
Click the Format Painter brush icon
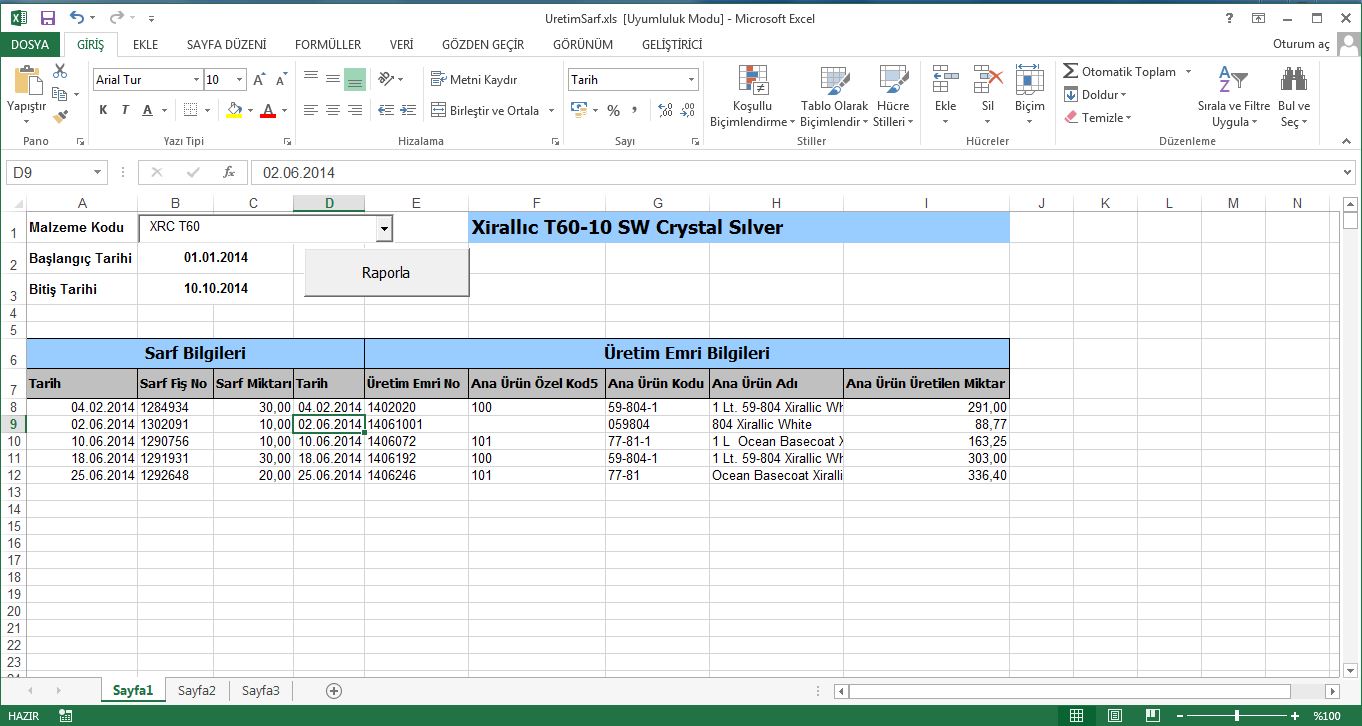[x=60, y=116]
